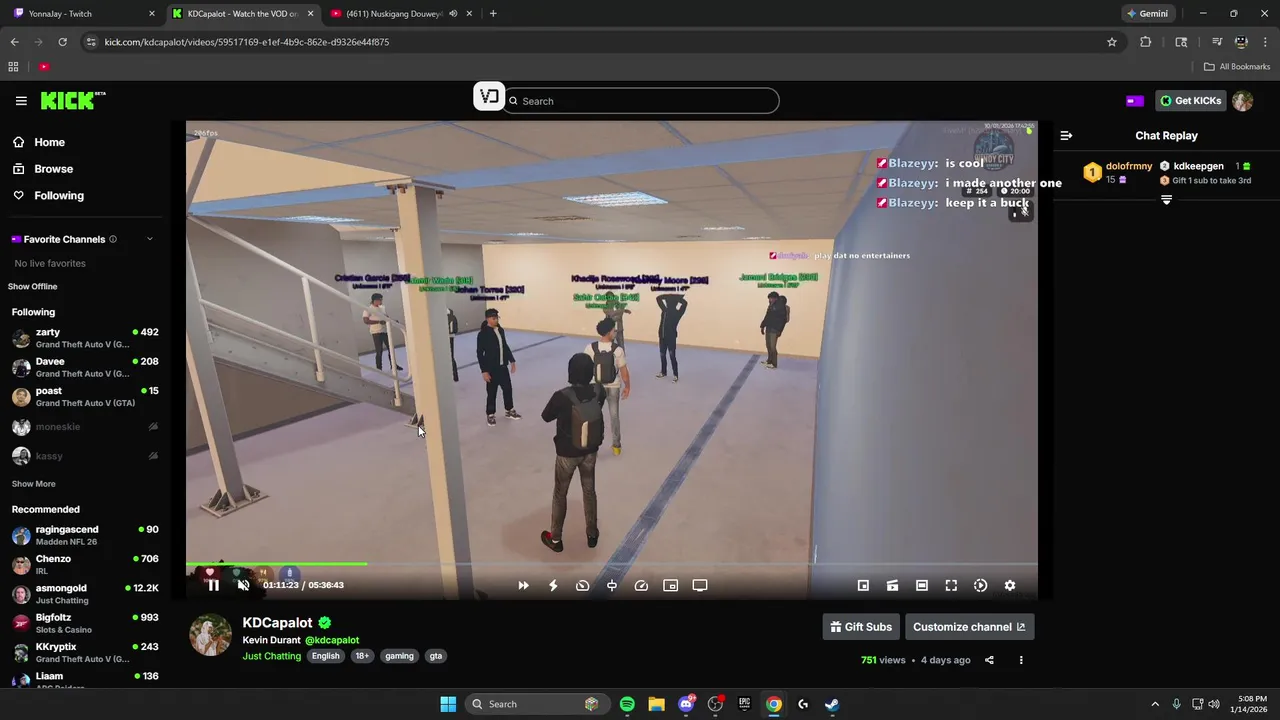Open the three-dot more options menu
This screenshot has height=720, width=1280.
pyautogui.click(x=1021, y=660)
